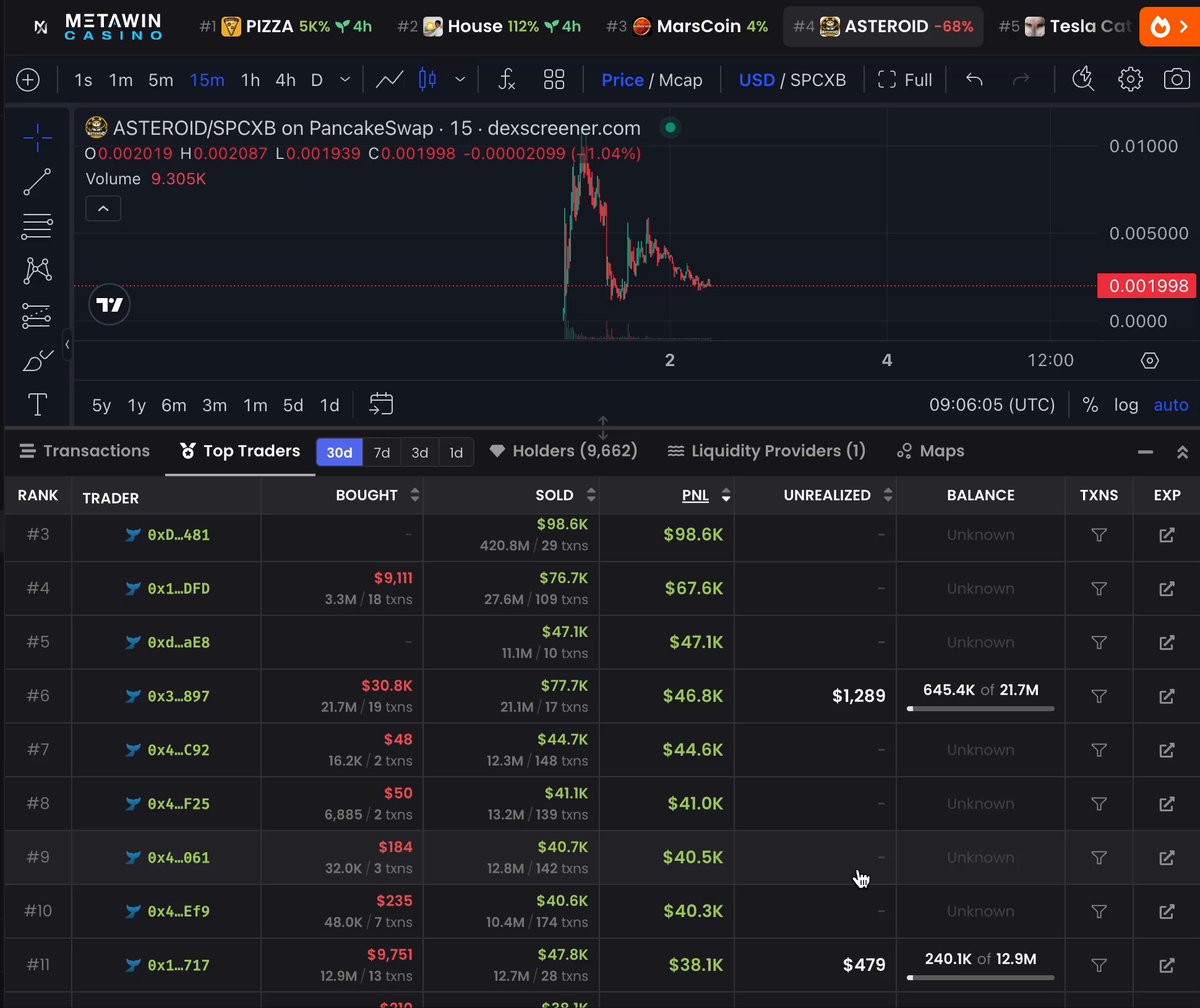Open the candle chart type dropdown
1200x1008 pixels.
tap(460, 80)
